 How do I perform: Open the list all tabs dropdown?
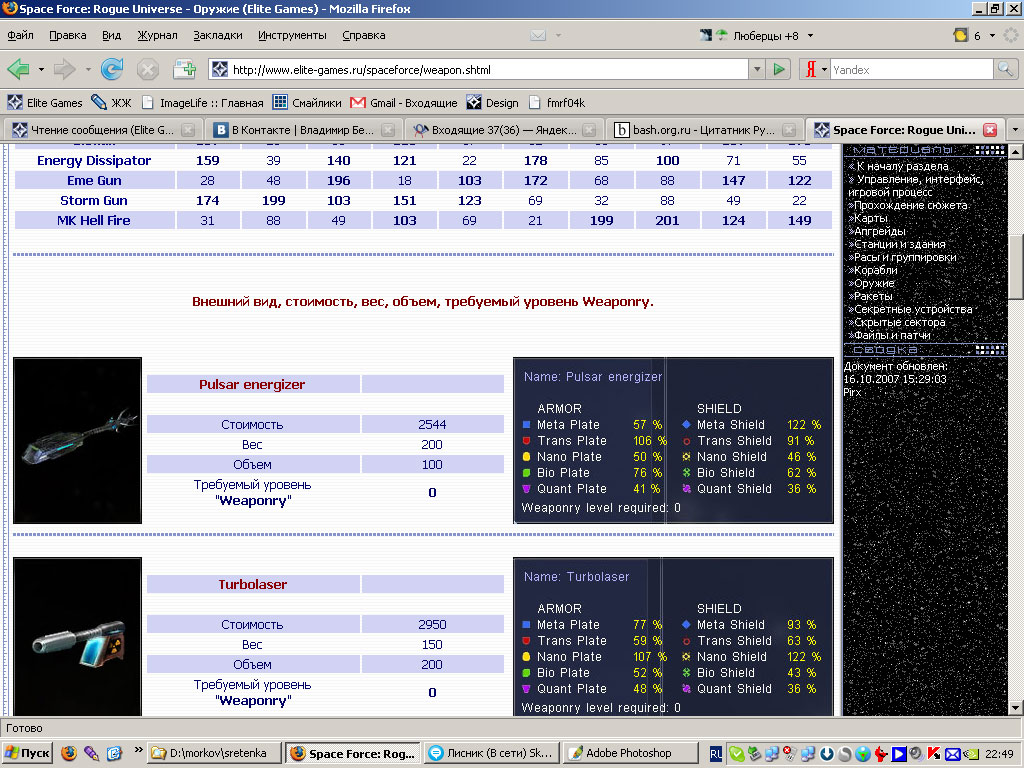coord(1014,130)
